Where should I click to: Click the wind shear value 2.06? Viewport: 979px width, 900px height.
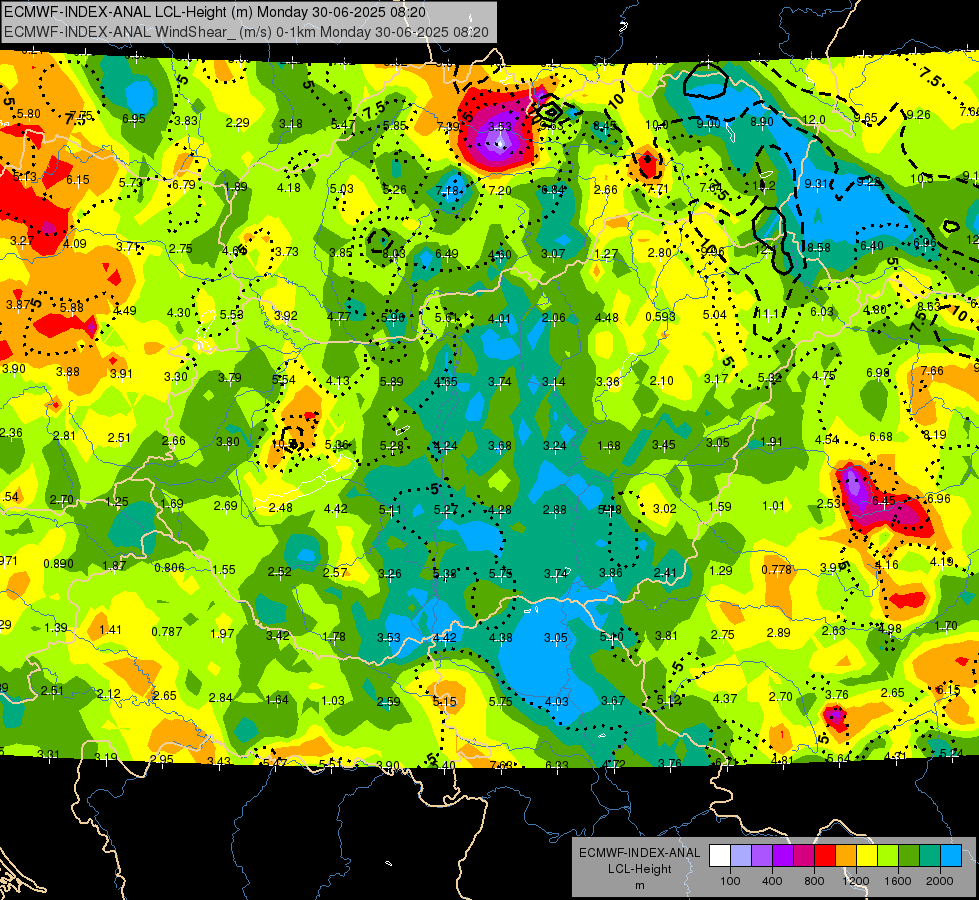pos(553,318)
